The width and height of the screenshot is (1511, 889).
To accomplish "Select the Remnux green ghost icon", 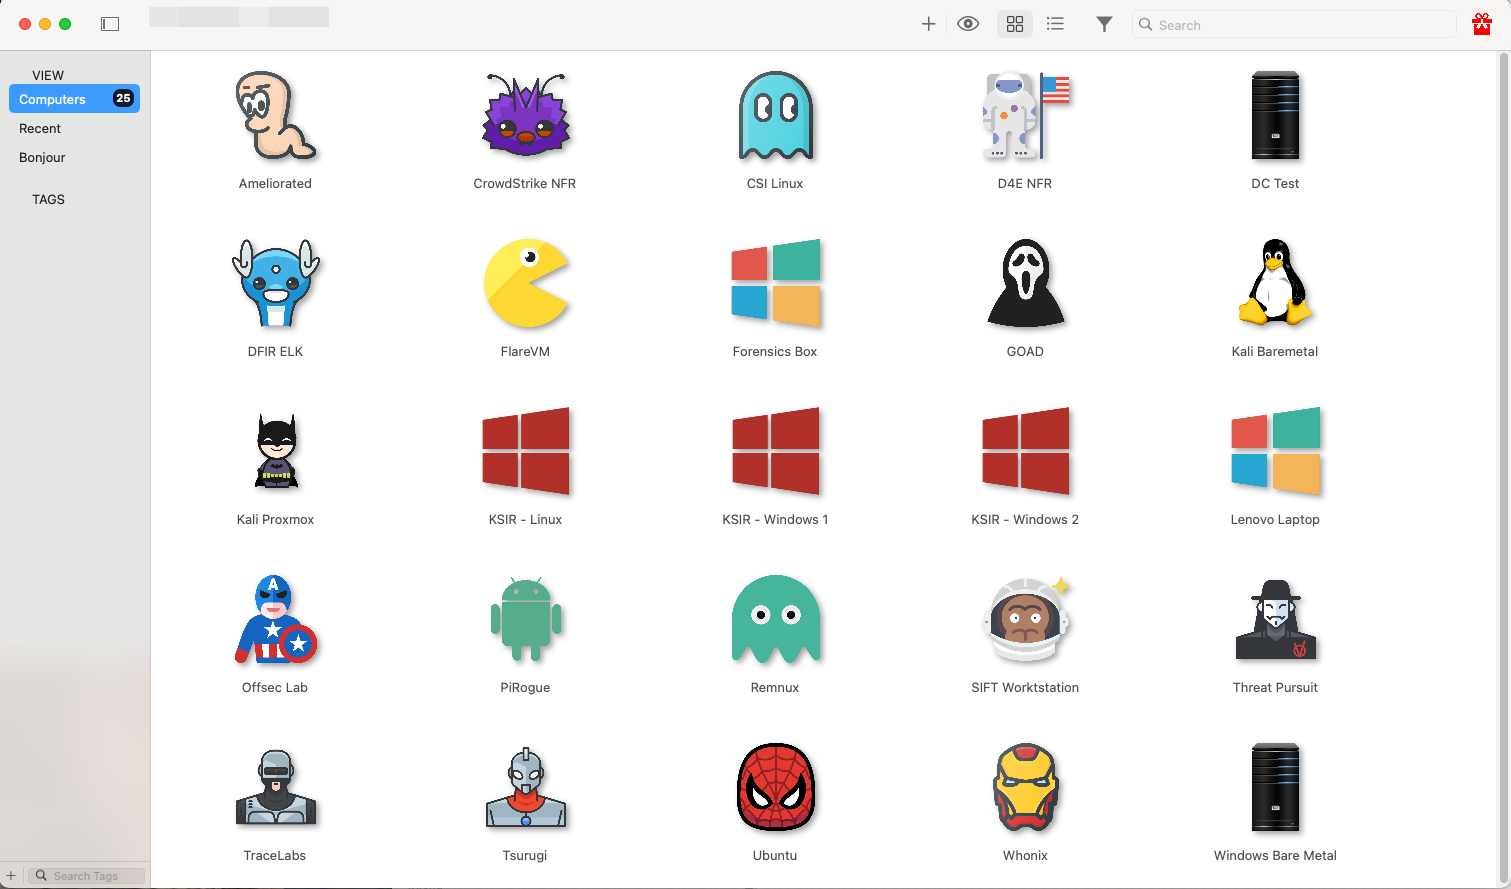I will pos(775,619).
